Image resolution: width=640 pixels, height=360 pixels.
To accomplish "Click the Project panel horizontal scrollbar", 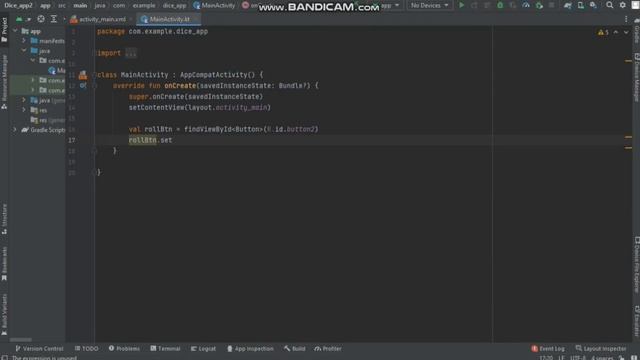I will [21, 340].
